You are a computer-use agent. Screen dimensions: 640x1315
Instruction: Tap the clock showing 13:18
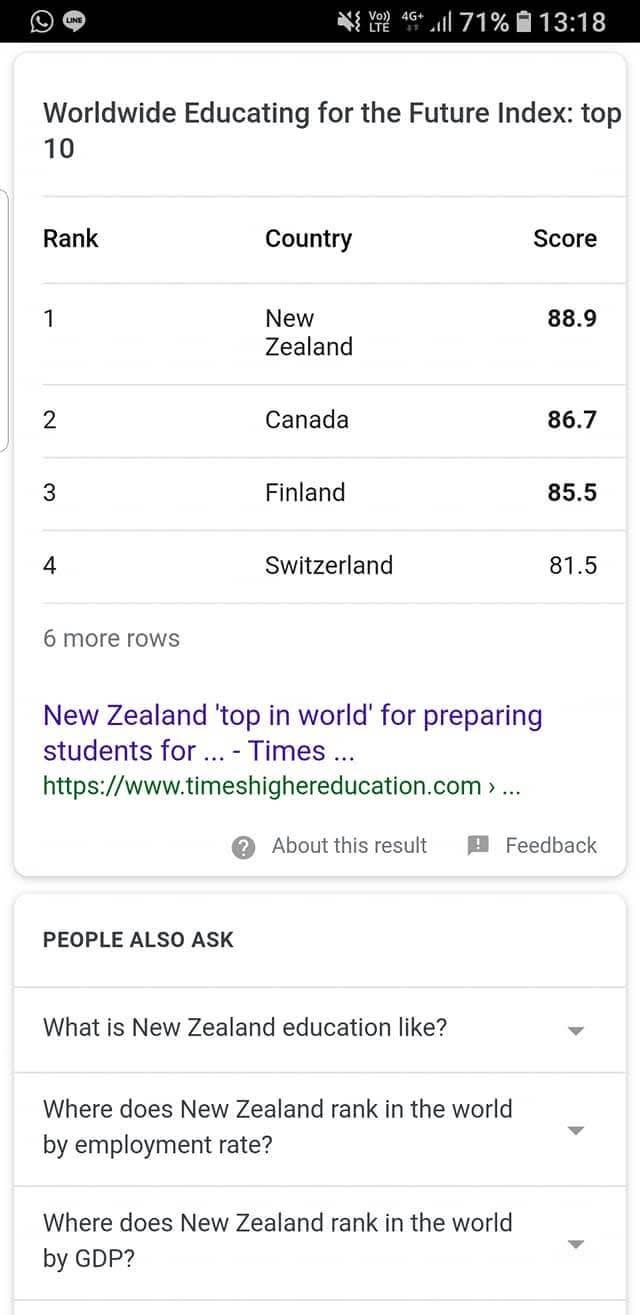pyautogui.click(x=572, y=21)
